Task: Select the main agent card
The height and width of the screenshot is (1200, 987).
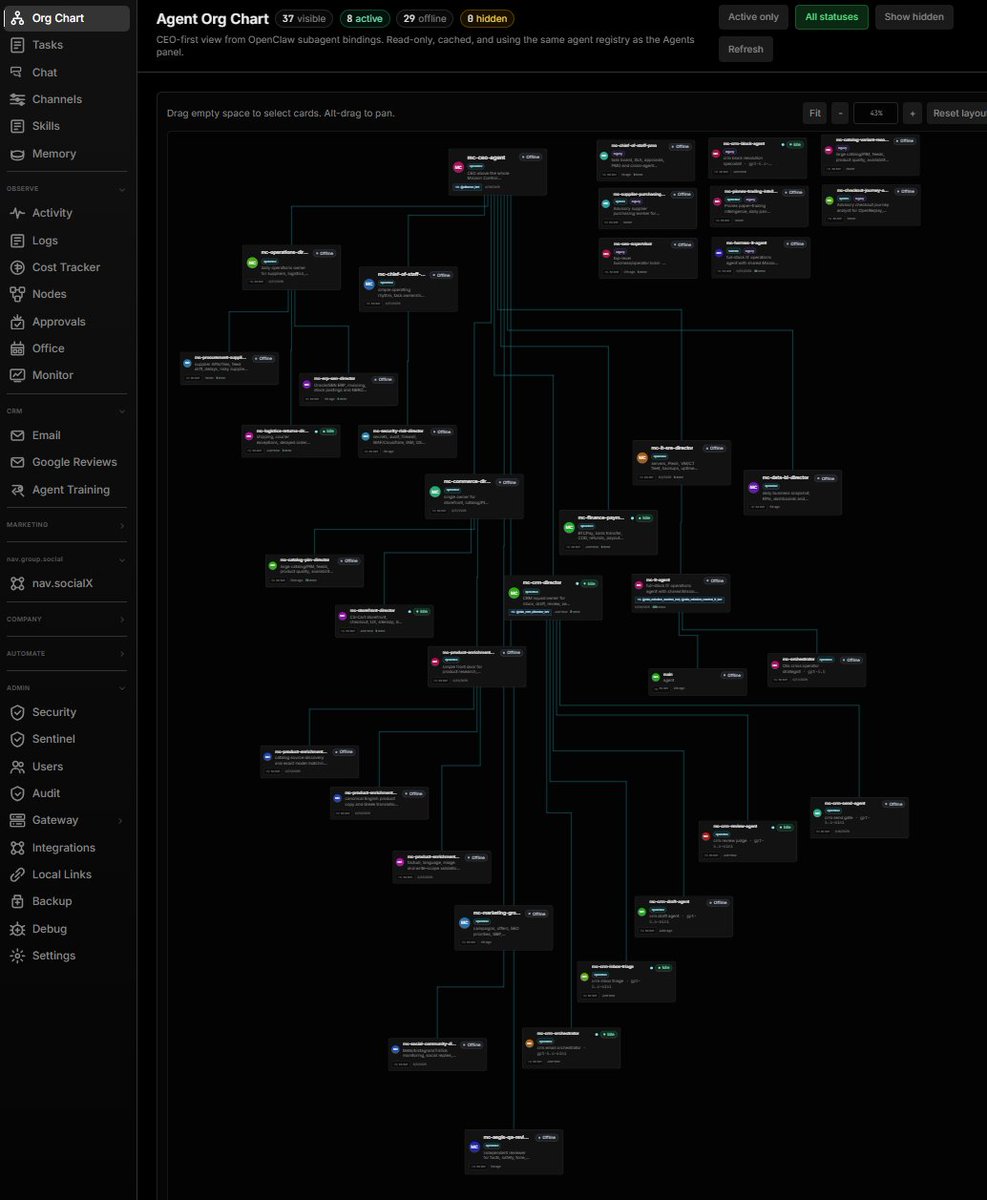Action: point(698,682)
